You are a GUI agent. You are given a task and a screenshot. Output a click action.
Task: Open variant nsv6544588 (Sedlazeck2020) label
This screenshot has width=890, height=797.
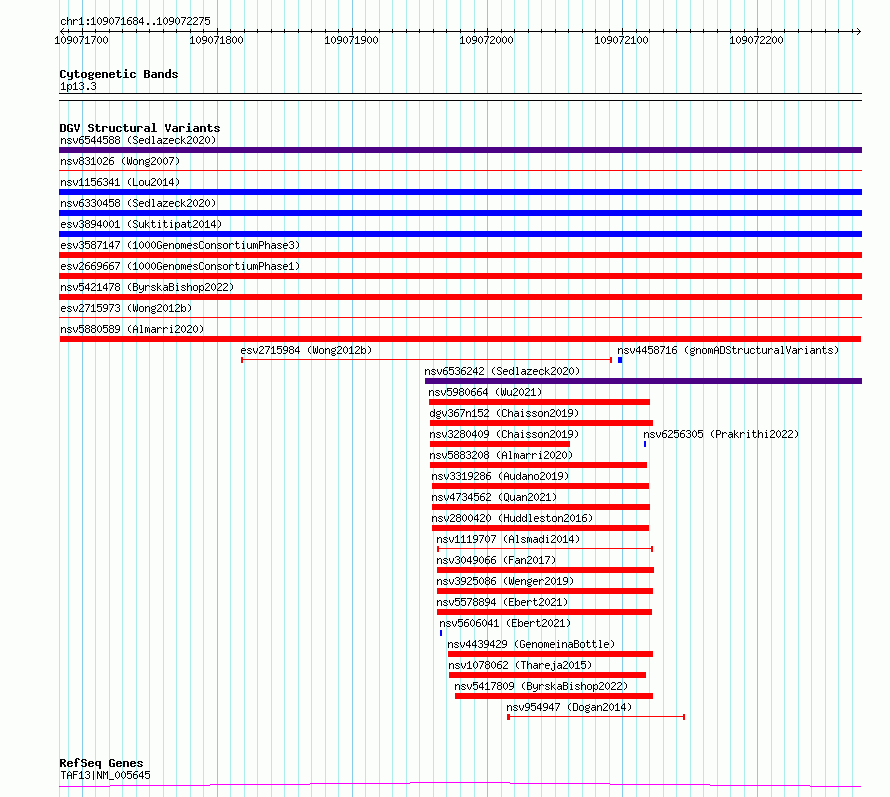pos(138,140)
